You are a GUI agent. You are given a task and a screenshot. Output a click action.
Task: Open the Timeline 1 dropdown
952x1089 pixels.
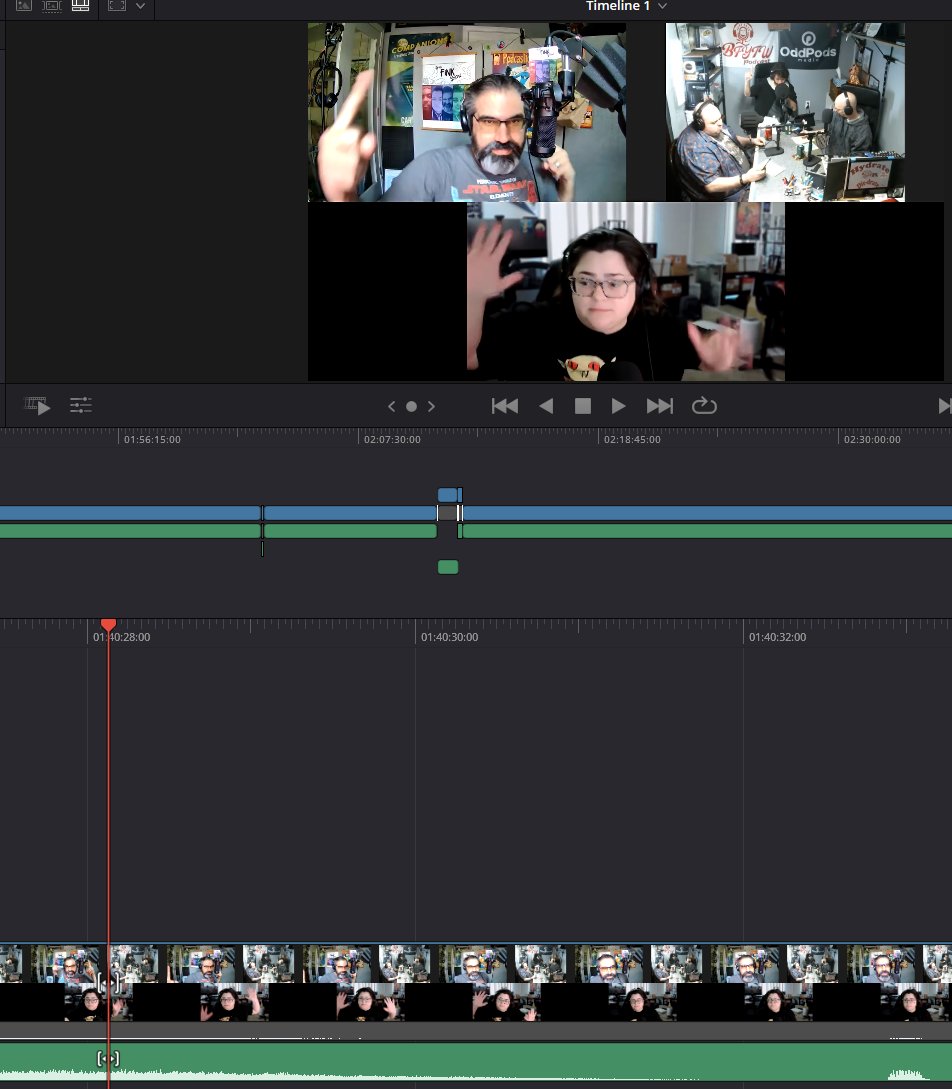[x=662, y=6]
